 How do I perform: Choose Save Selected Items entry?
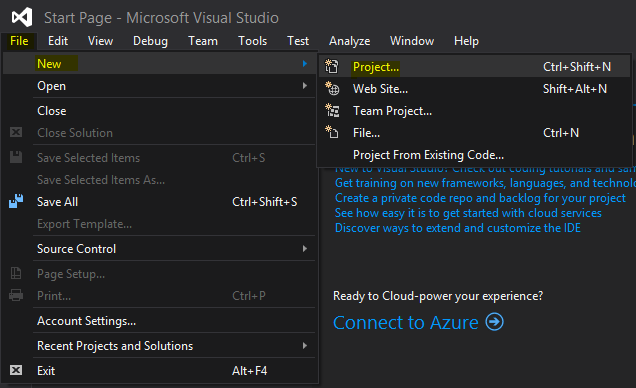click(x=159, y=158)
